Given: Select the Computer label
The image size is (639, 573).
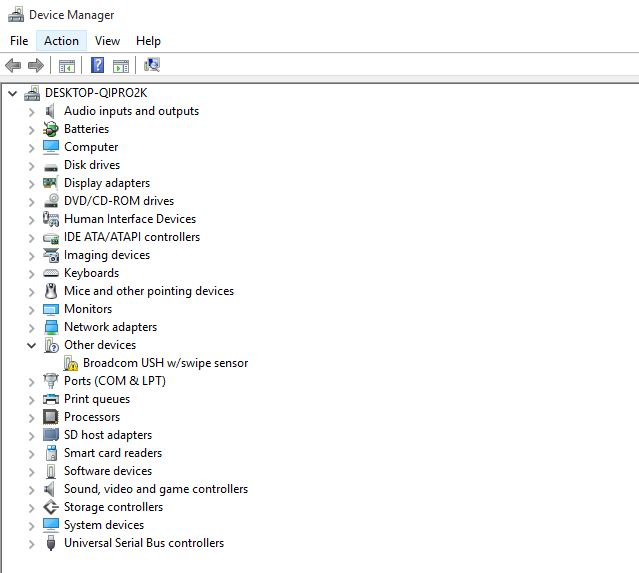Looking at the screenshot, I should (x=91, y=147).
